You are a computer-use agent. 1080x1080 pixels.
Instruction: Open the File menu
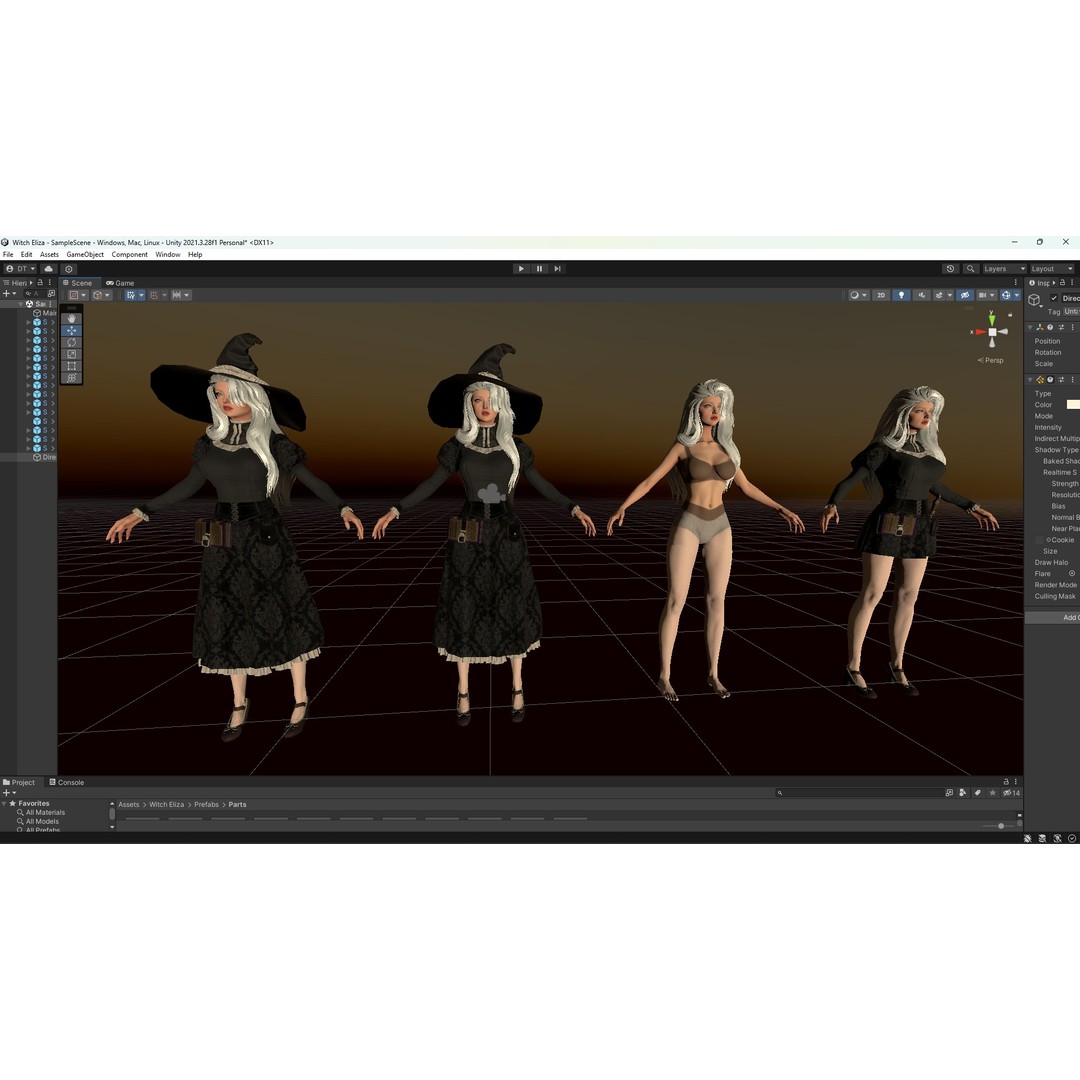(8, 254)
